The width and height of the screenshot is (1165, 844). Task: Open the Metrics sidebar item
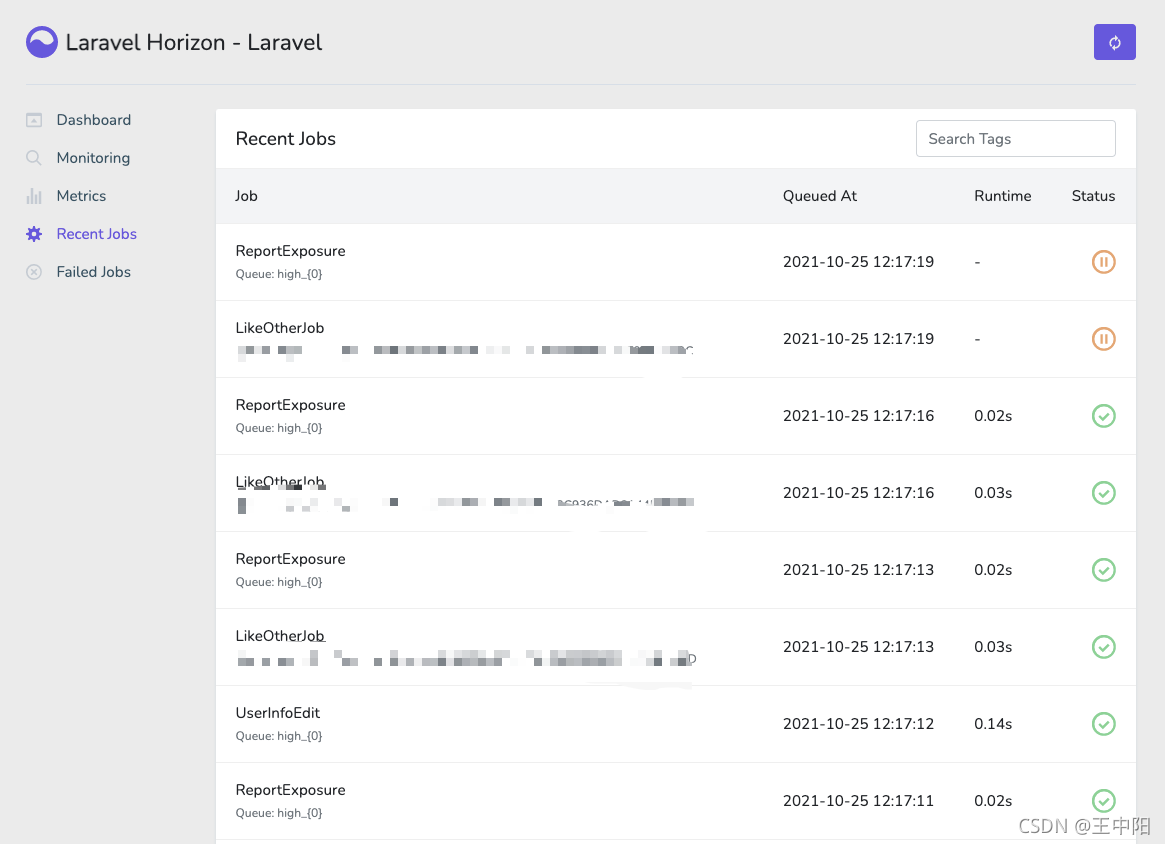[x=81, y=195]
